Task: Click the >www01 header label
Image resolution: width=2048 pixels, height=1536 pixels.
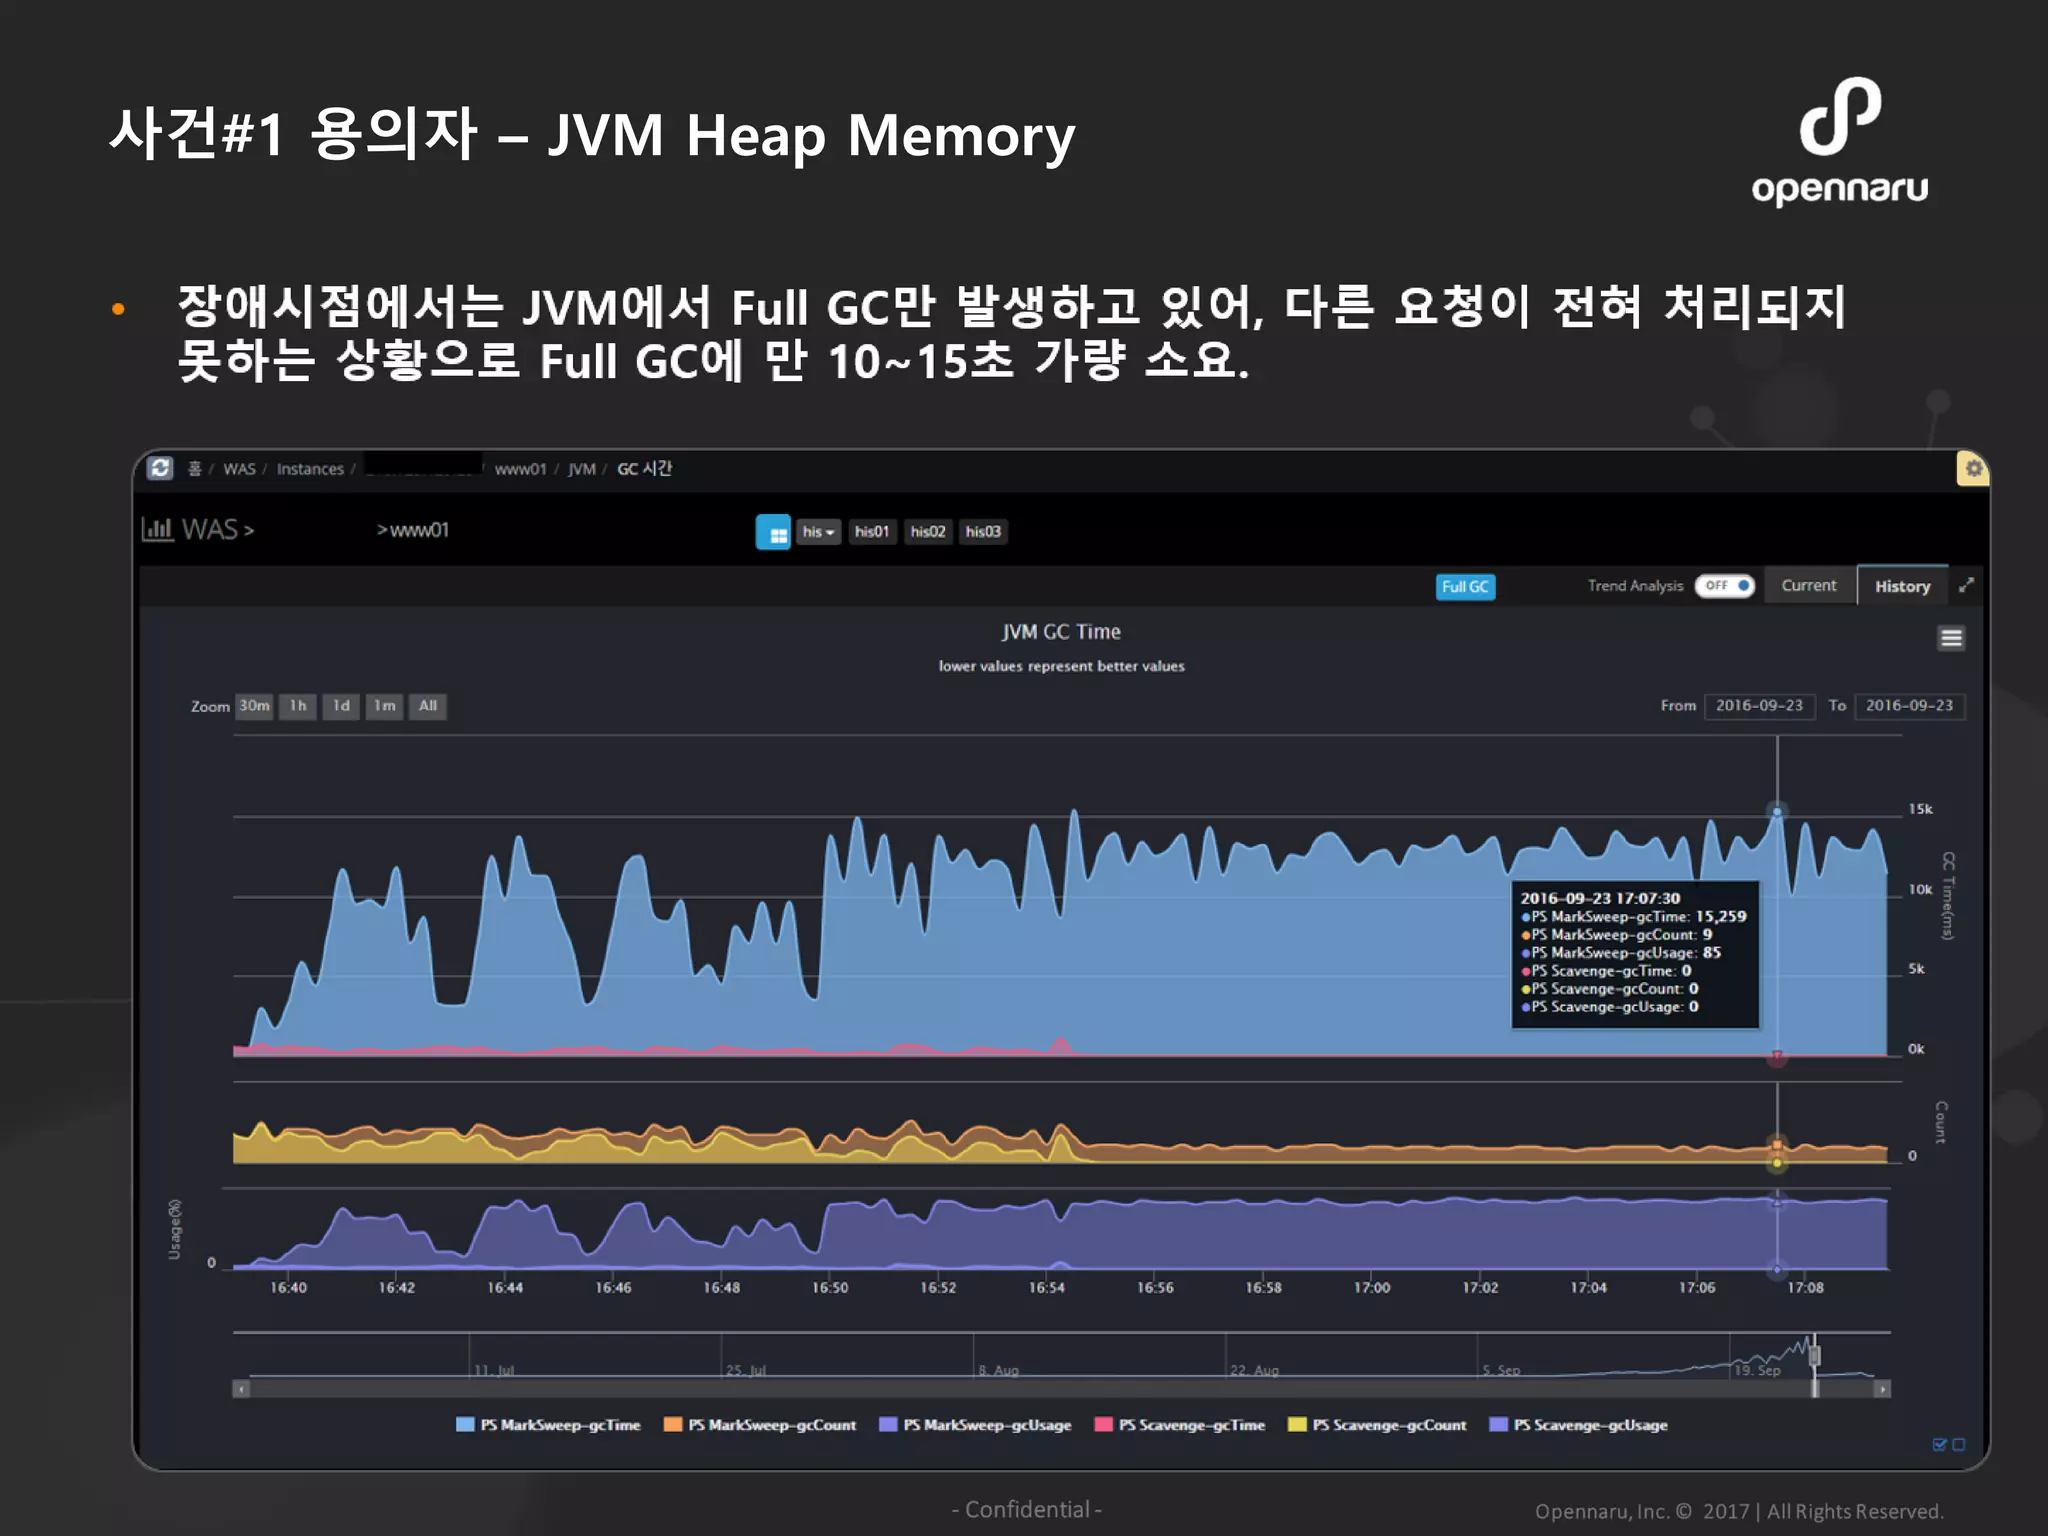Action: tap(412, 530)
